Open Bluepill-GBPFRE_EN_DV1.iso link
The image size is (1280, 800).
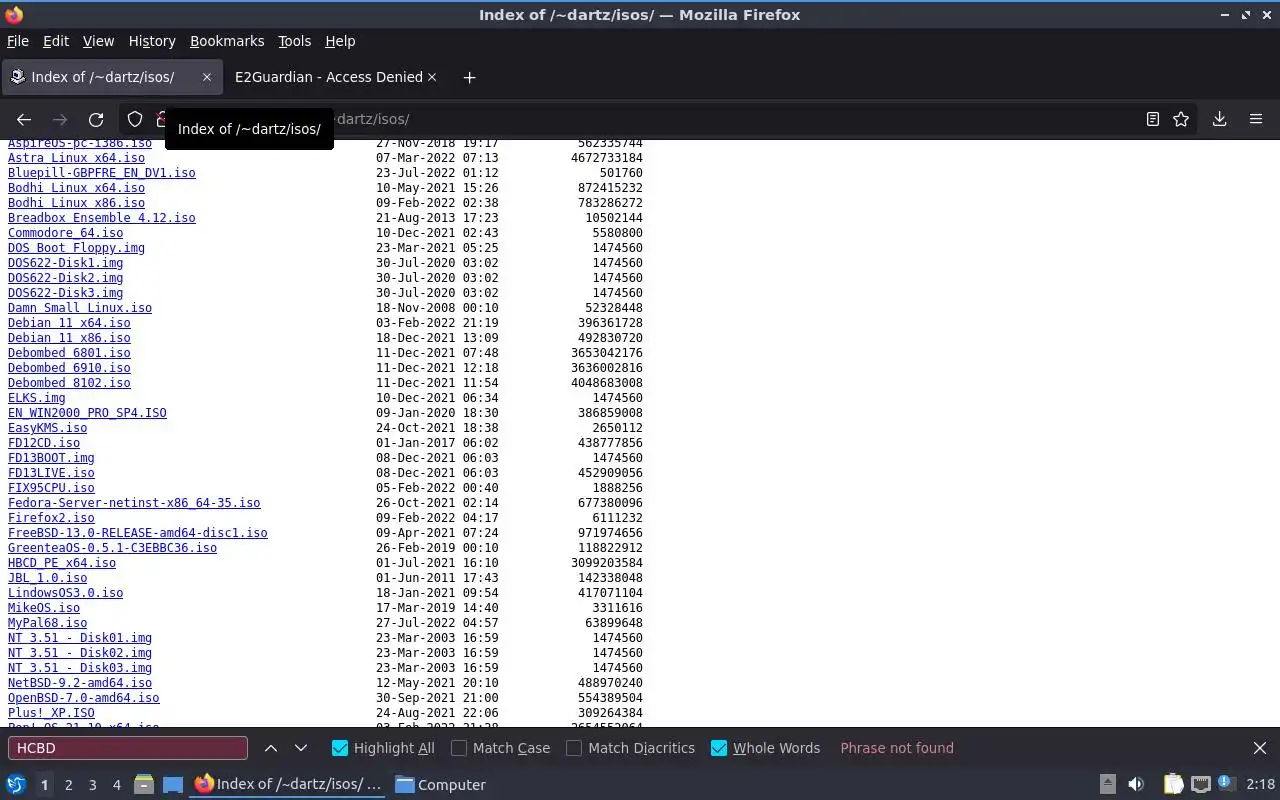[102, 173]
